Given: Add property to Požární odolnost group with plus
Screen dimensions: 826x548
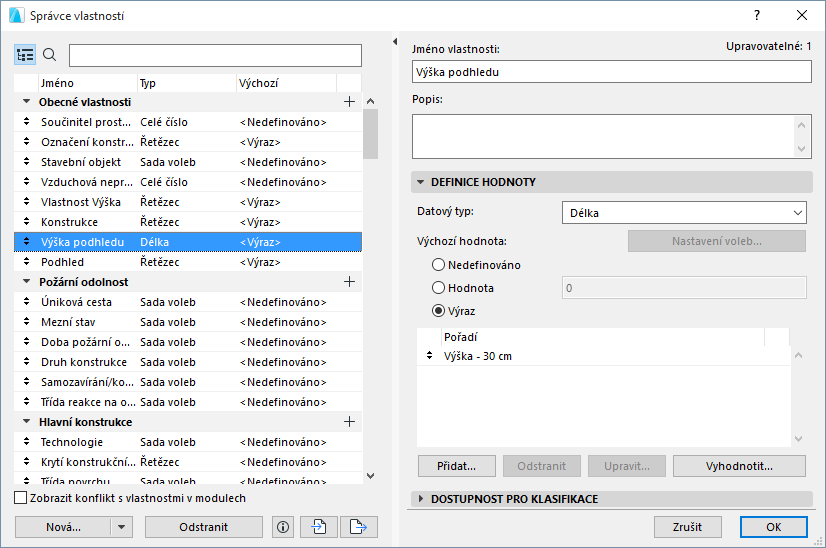Looking at the screenshot, I should tap(349, 282).
